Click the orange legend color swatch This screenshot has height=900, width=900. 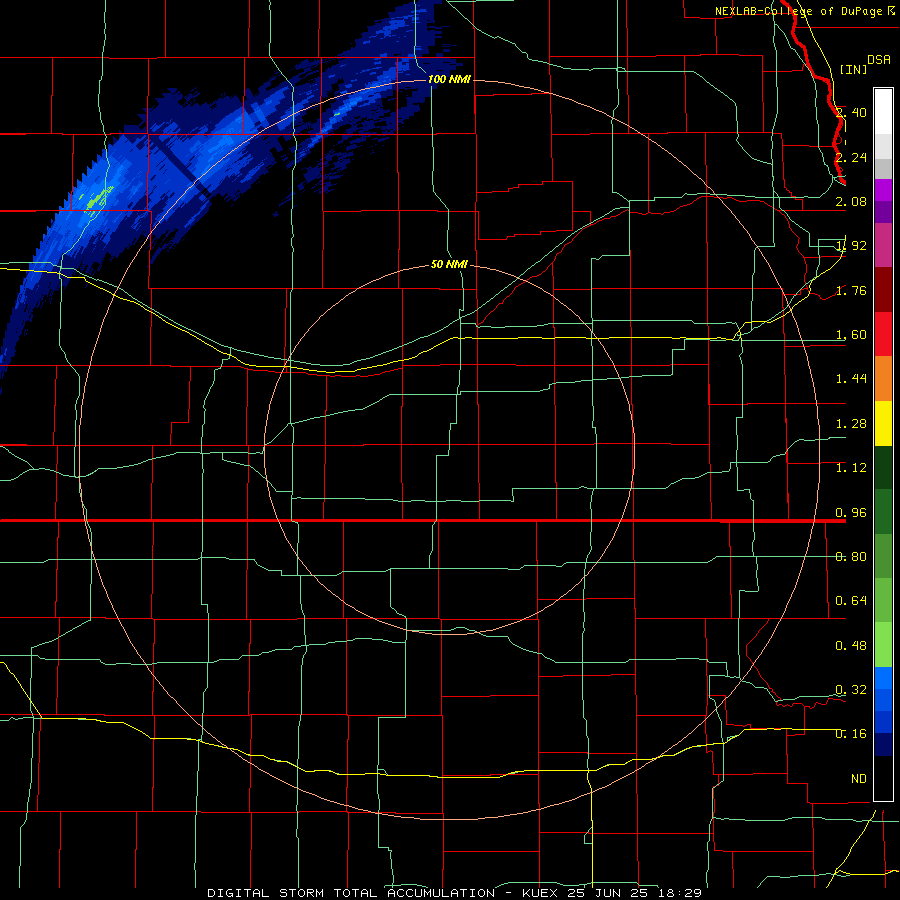click(883, 379)
